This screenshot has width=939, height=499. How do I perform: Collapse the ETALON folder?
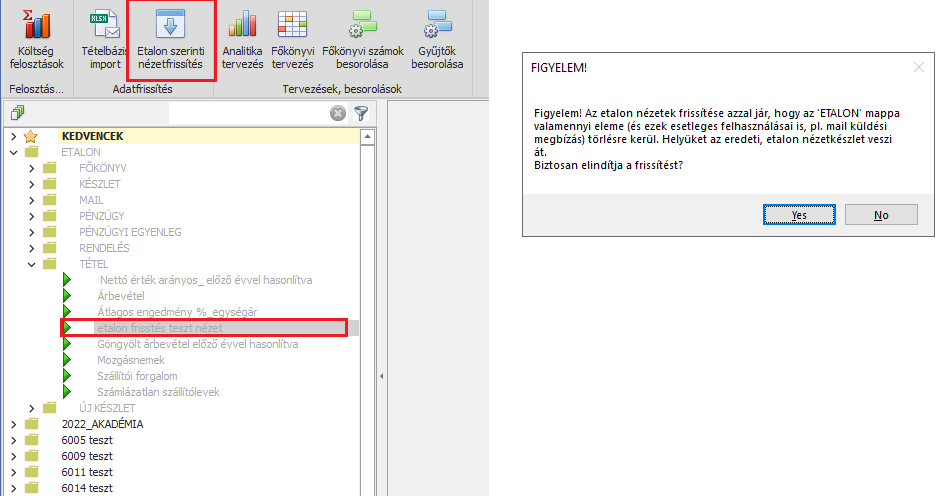pyautogui.click(x=13, y=152)
